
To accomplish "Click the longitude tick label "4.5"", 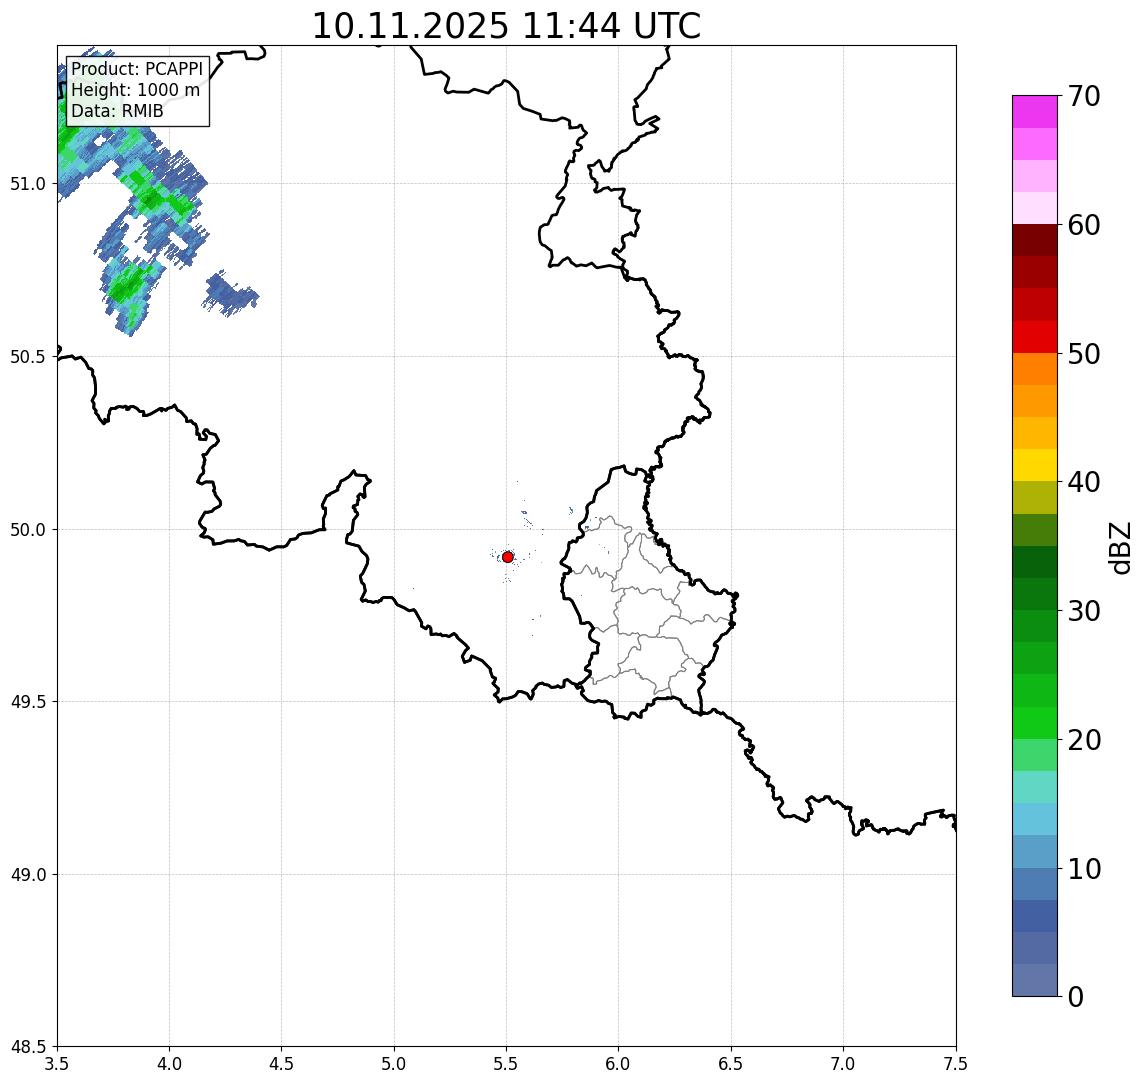I will (x=282, y=1064).
